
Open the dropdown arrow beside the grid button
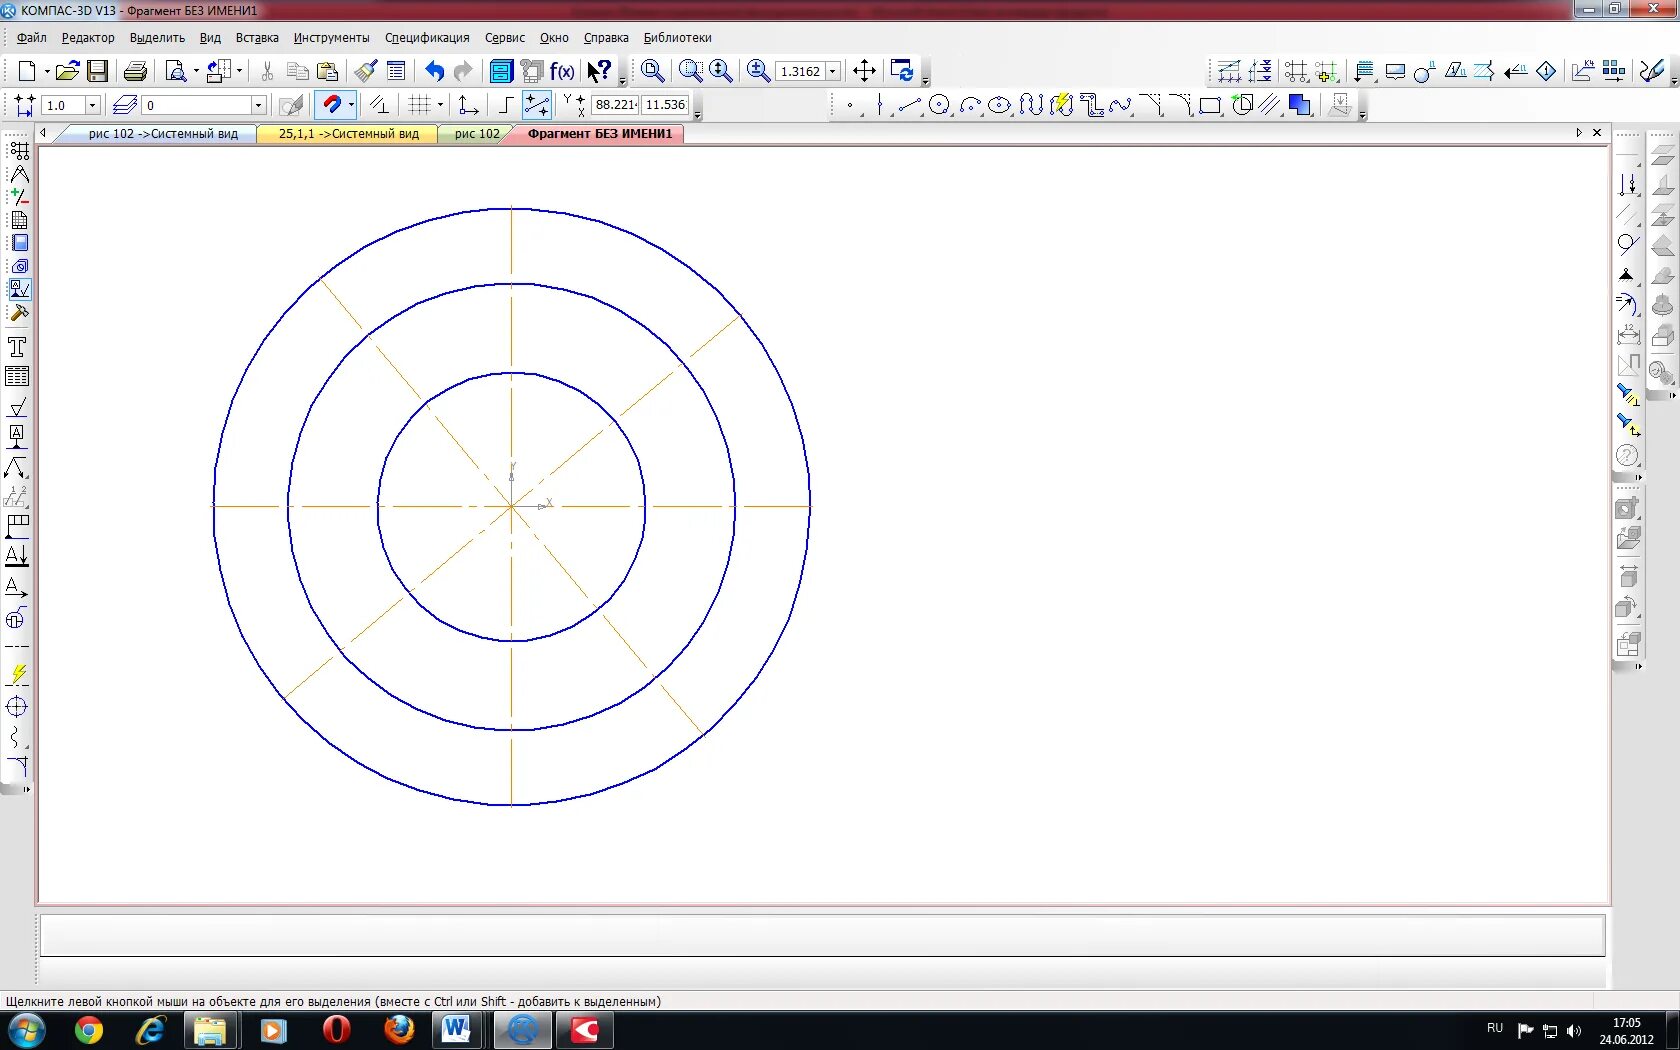click(x=440, y=105)
